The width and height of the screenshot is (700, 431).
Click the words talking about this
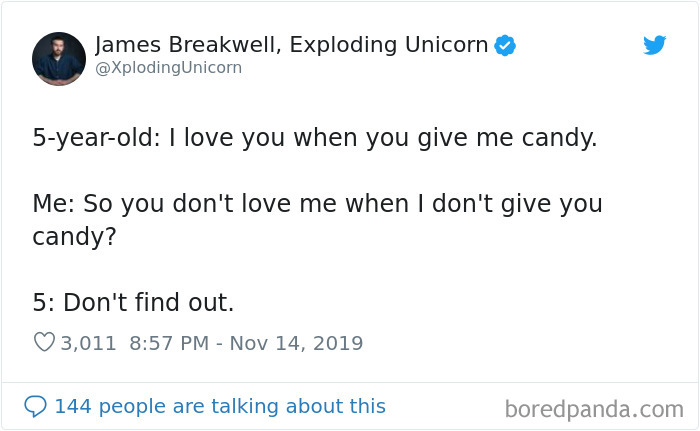pyautogui.click(x=298, y=406)
